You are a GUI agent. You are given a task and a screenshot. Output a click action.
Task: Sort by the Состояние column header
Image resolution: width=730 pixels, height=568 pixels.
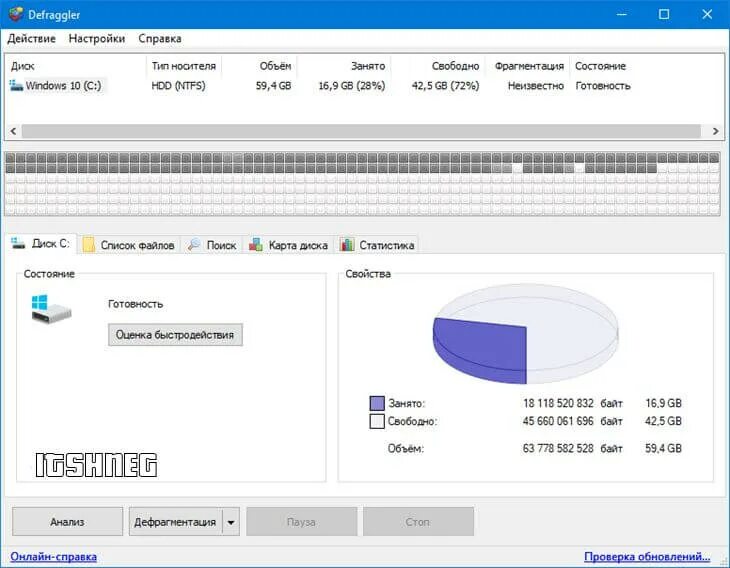pos(600,66)
